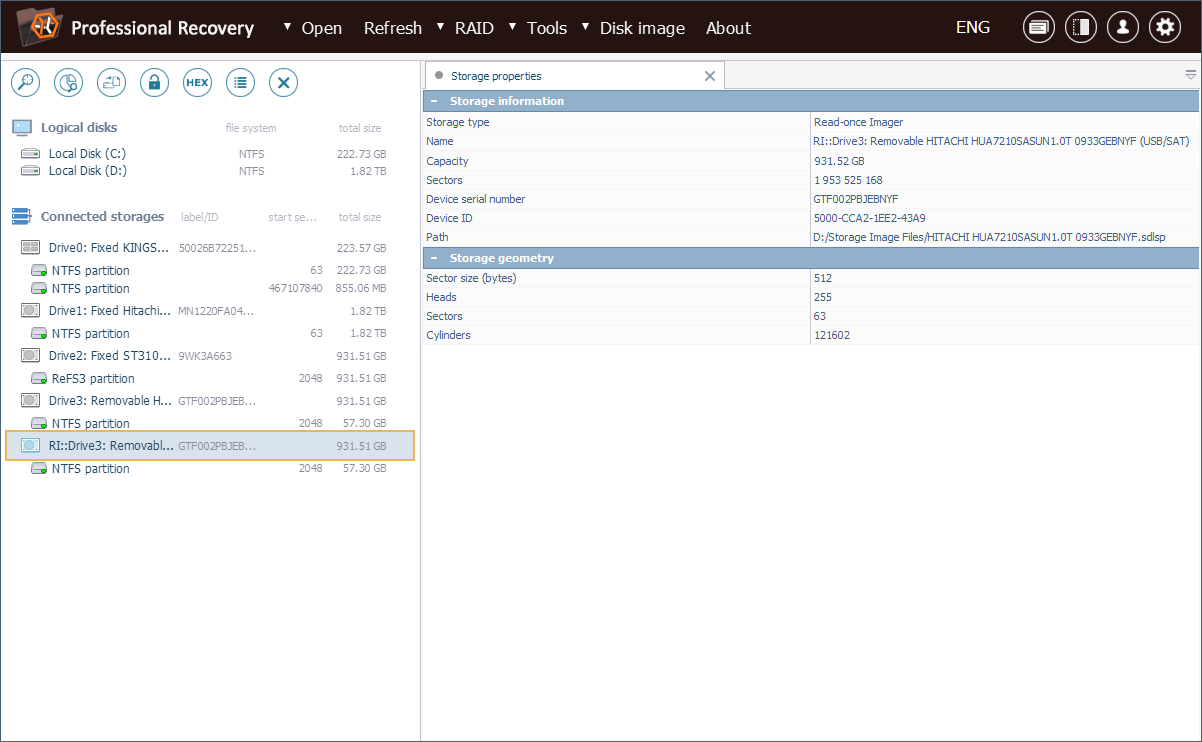Select Local Disk (C:) row
The image size is (1202, 742).
pyautogui.click(x=210, y=154)
